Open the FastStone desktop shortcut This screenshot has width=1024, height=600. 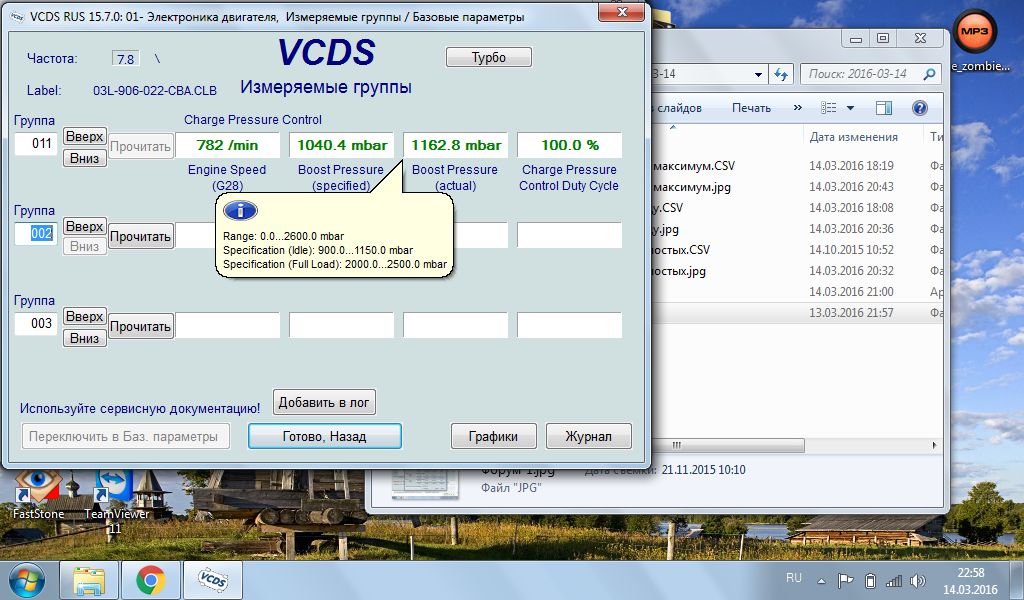[x=39, y=492]
